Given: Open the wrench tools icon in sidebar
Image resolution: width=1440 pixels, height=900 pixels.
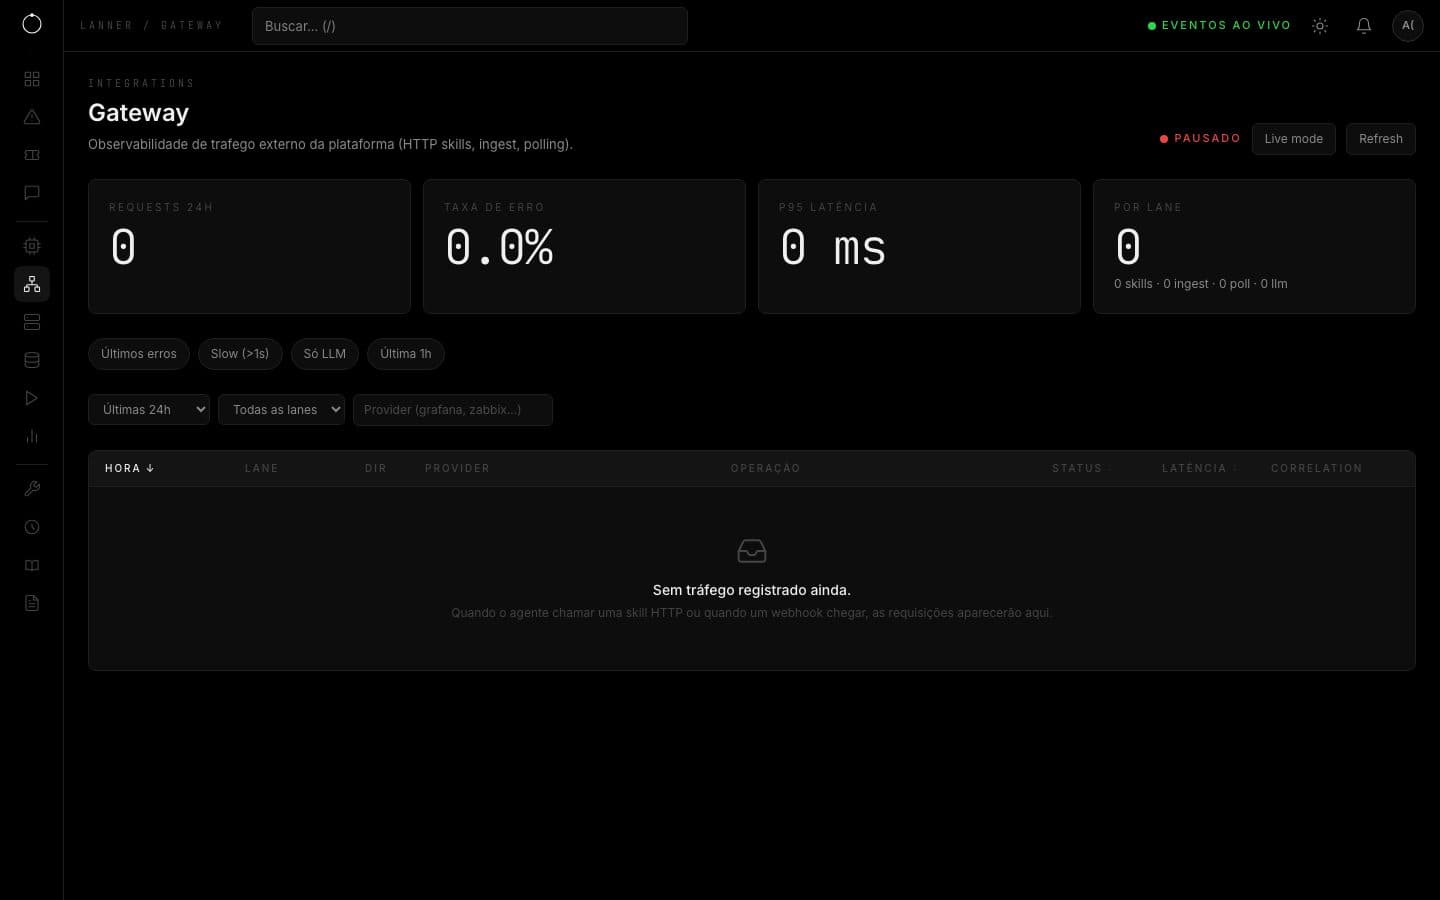Looking at the screenshot, I should tap(32, 489).
